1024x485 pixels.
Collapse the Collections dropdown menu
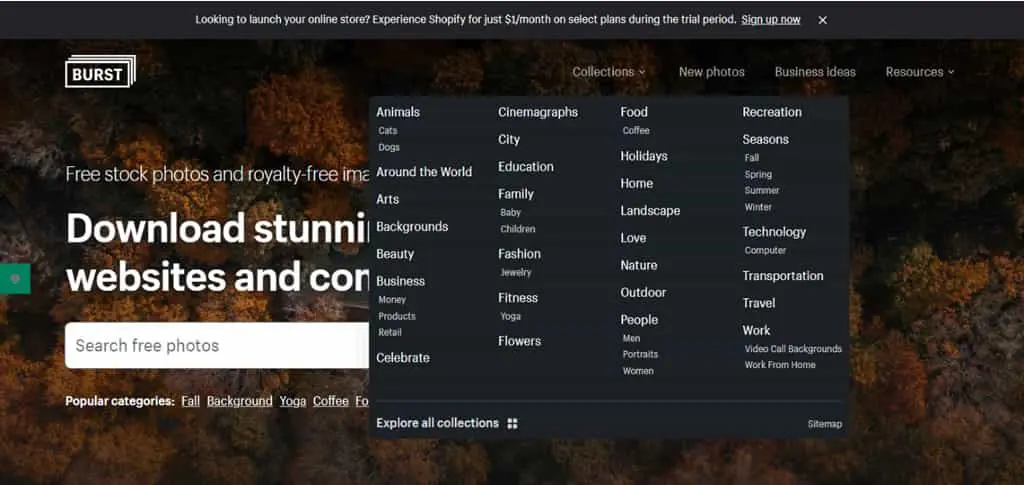[609, 72]
